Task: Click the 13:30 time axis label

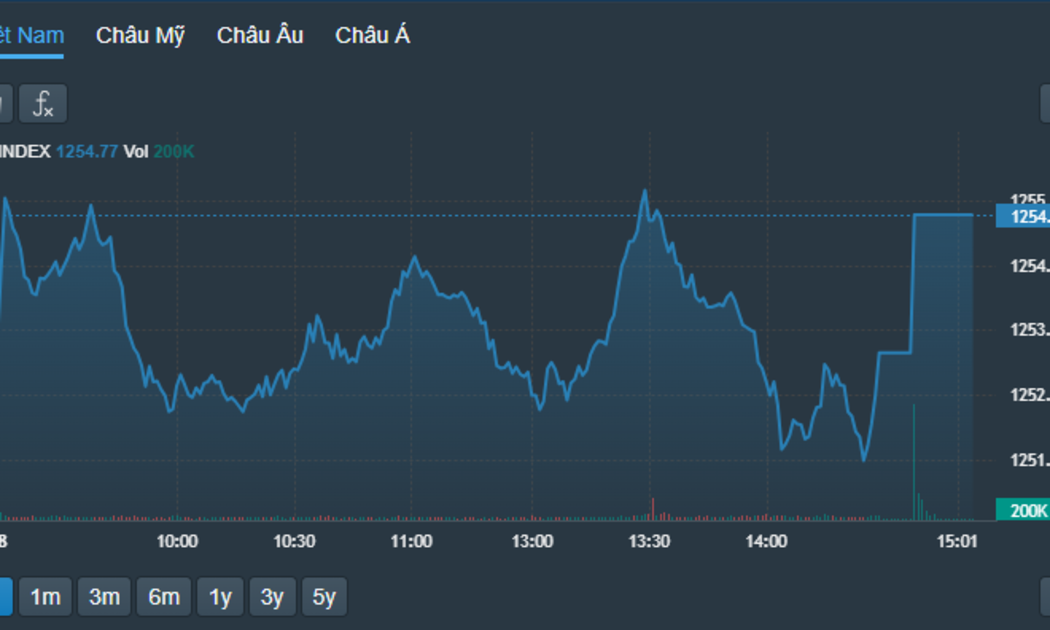Action: pyautogui.click(x=650, y=541)
